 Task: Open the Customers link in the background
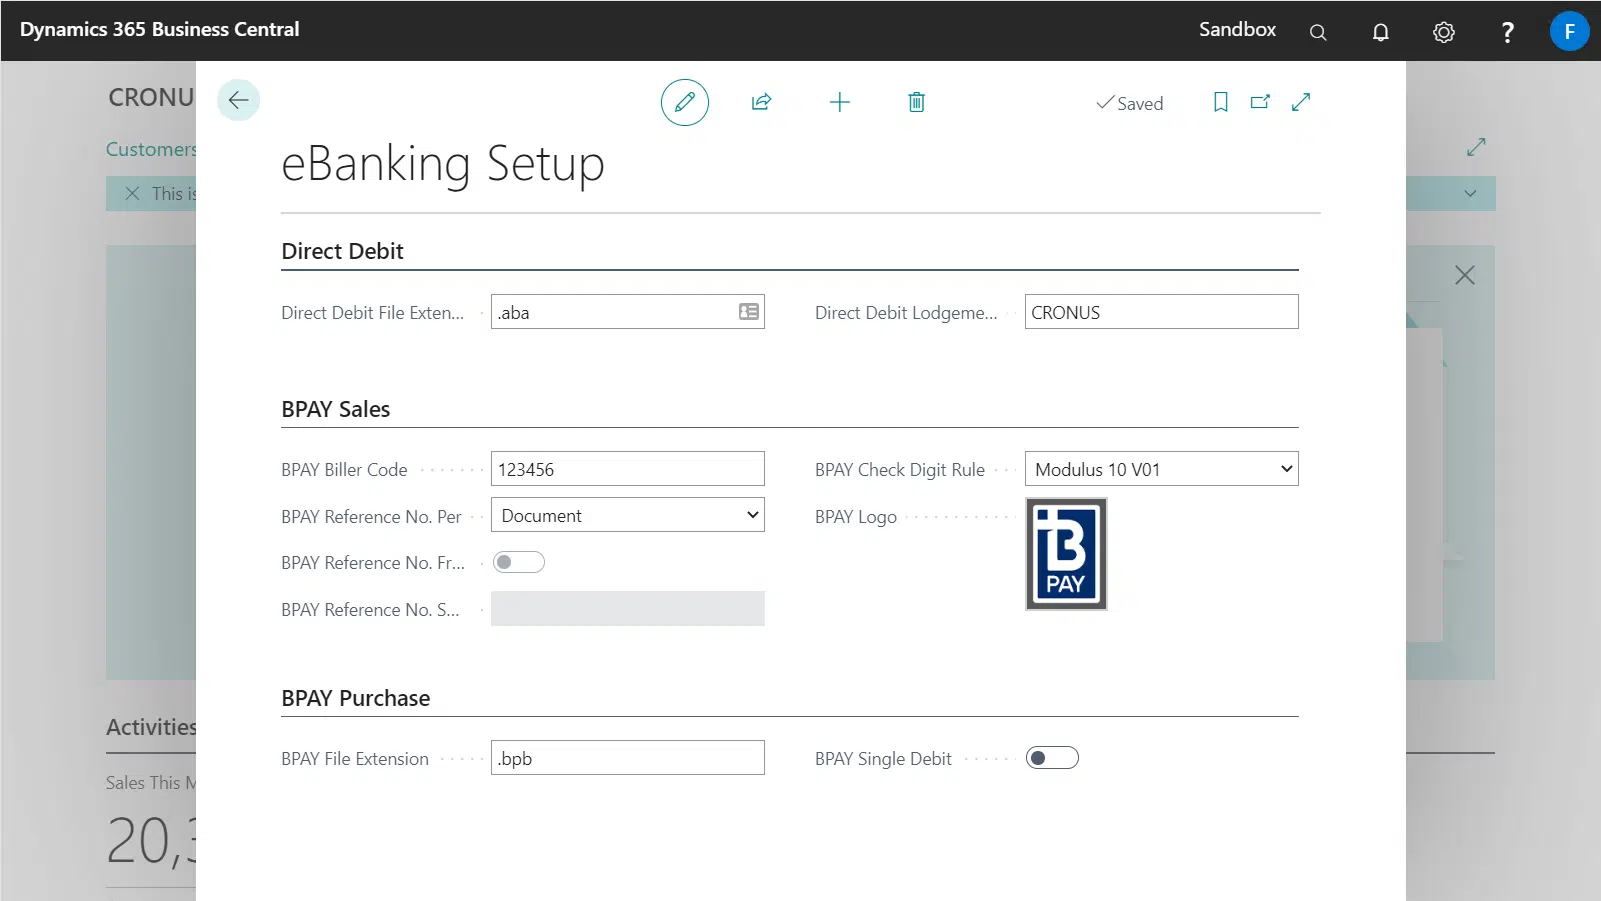click(x=150, y=148)
